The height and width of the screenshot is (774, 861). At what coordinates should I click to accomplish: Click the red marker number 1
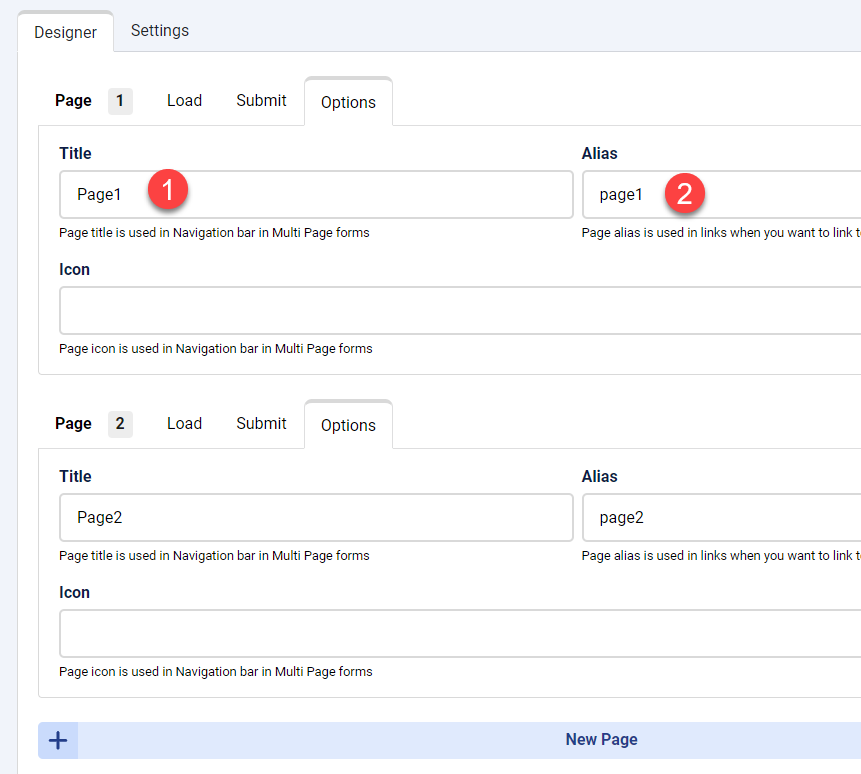coord(169,190)
